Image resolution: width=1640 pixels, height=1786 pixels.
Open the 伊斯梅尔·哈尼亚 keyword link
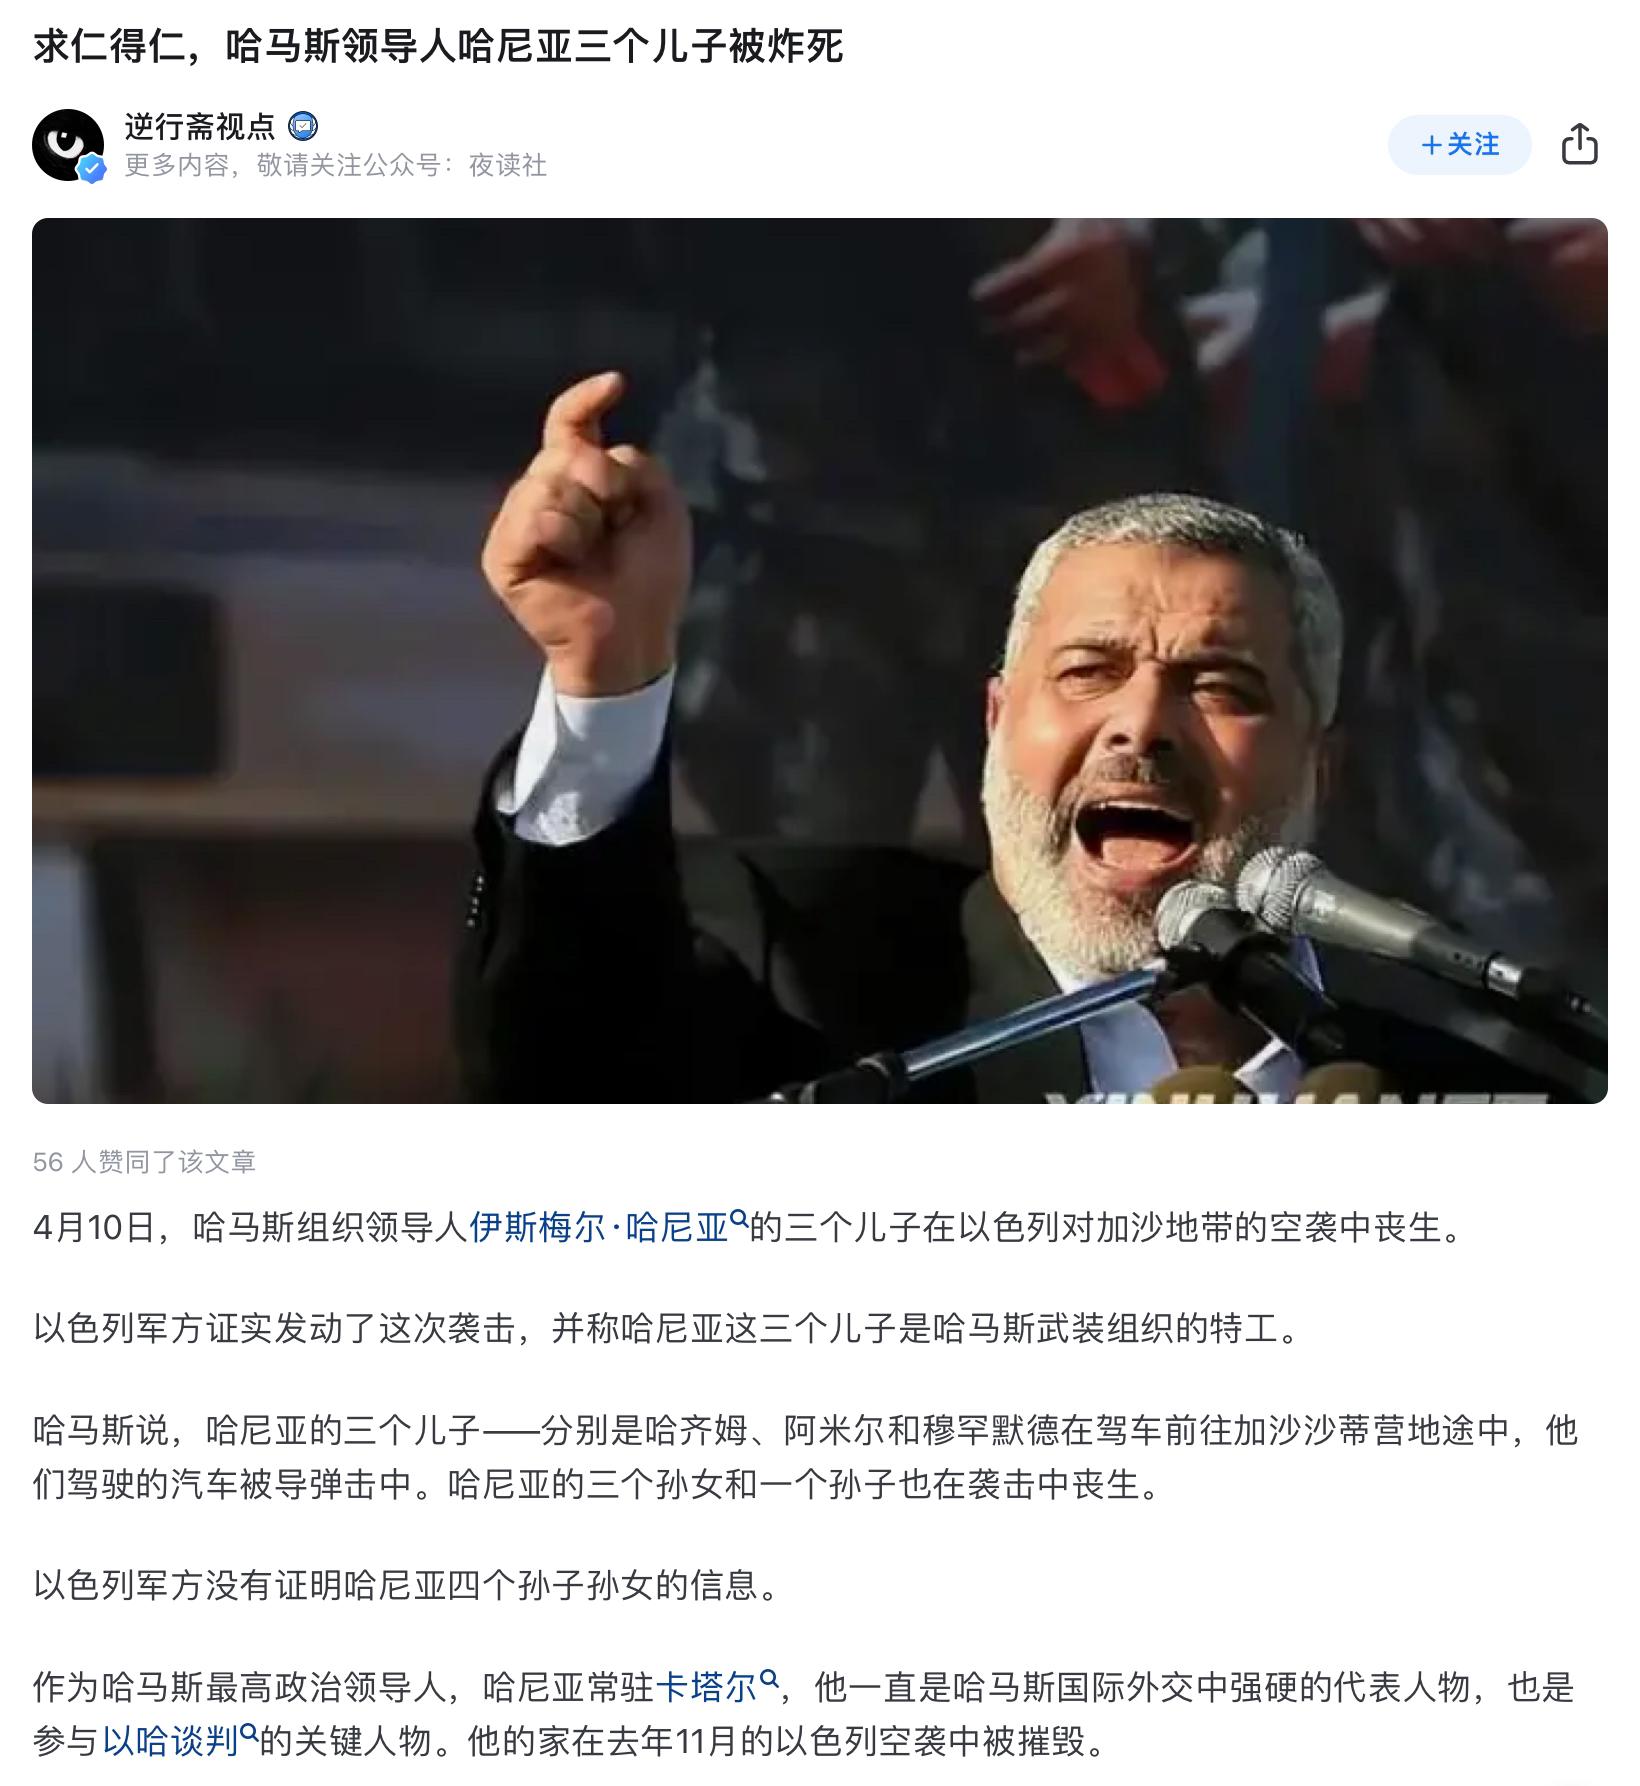coord(599,1227)
